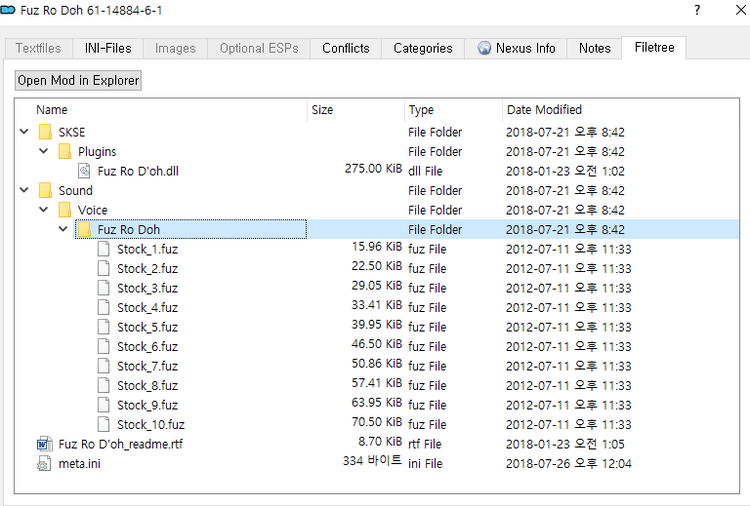The image size is (750, 506).
Task: Click the rtf File type cell
Action: 425,444
